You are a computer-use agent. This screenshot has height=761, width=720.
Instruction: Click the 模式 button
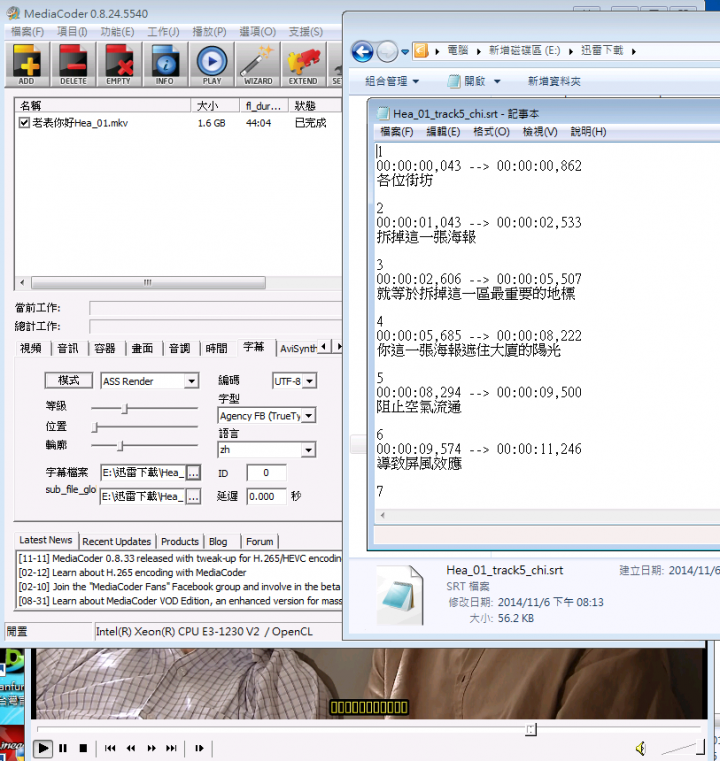tap(68, 380)
